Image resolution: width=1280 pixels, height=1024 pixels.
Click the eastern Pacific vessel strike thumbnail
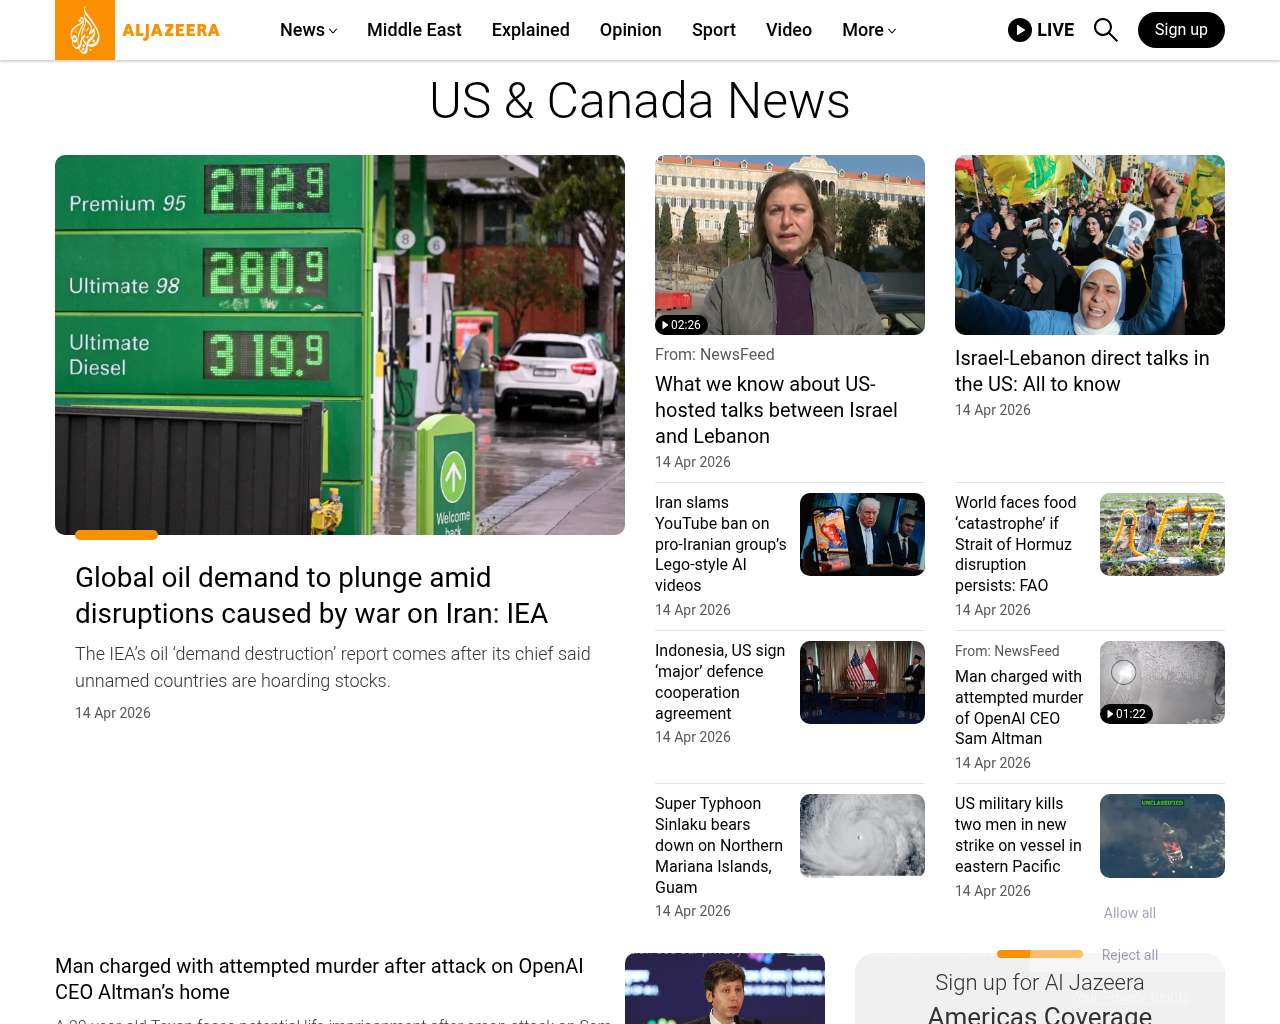pos(1162,836)
